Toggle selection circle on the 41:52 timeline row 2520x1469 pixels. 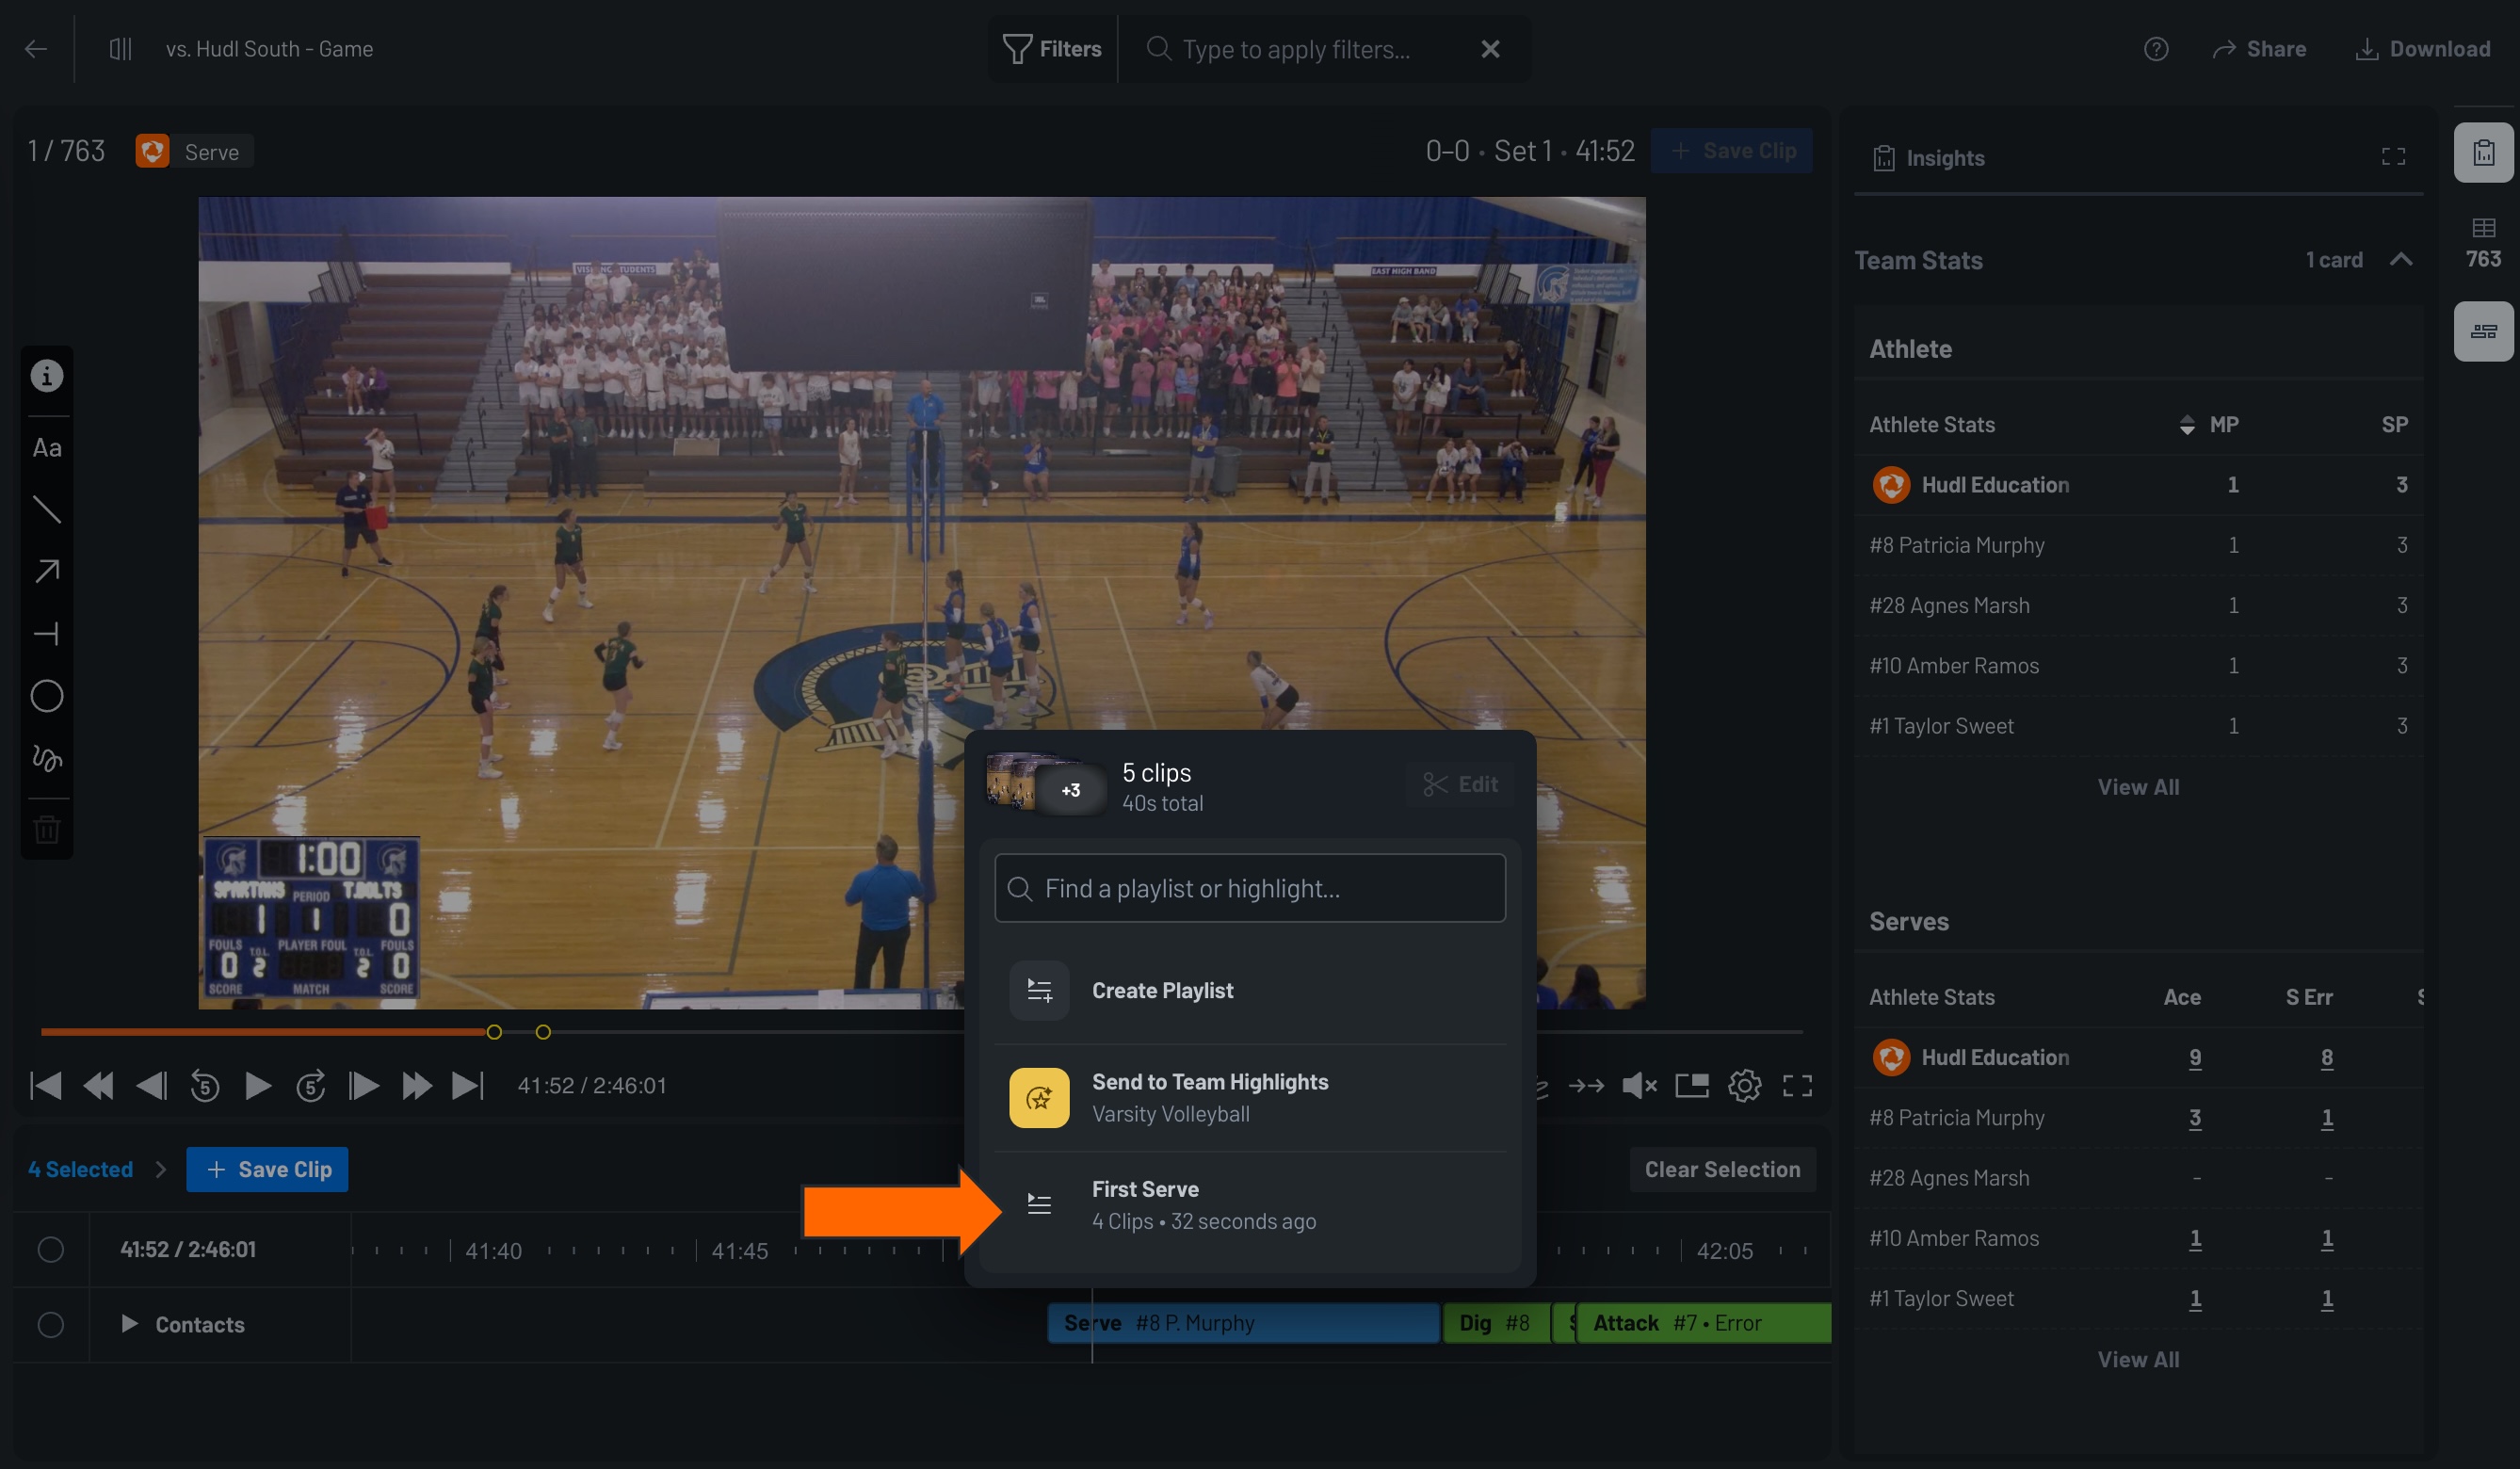tap(51, 1249)
